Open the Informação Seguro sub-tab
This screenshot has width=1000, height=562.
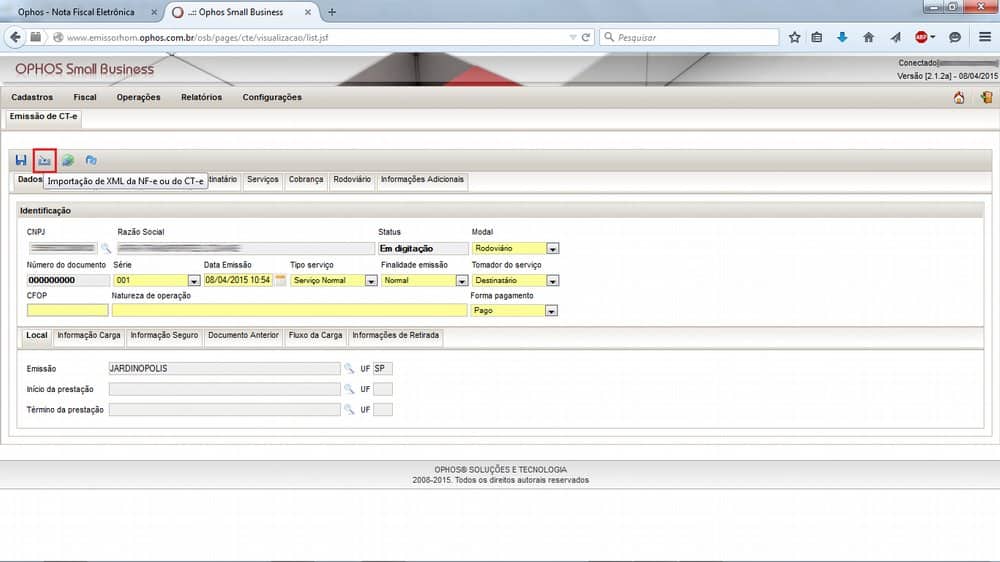(x=164, y=336)
